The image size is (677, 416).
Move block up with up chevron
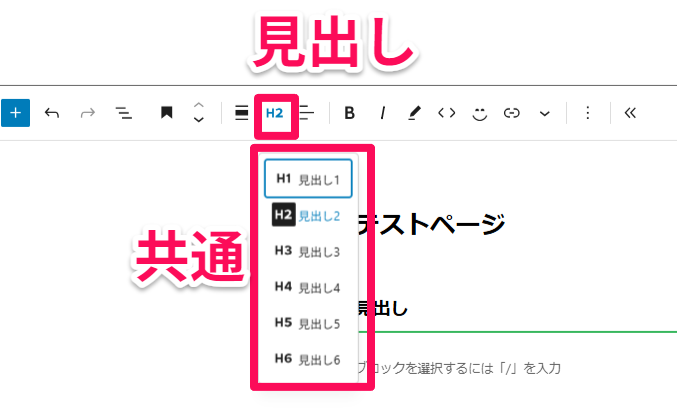[198, 105]
